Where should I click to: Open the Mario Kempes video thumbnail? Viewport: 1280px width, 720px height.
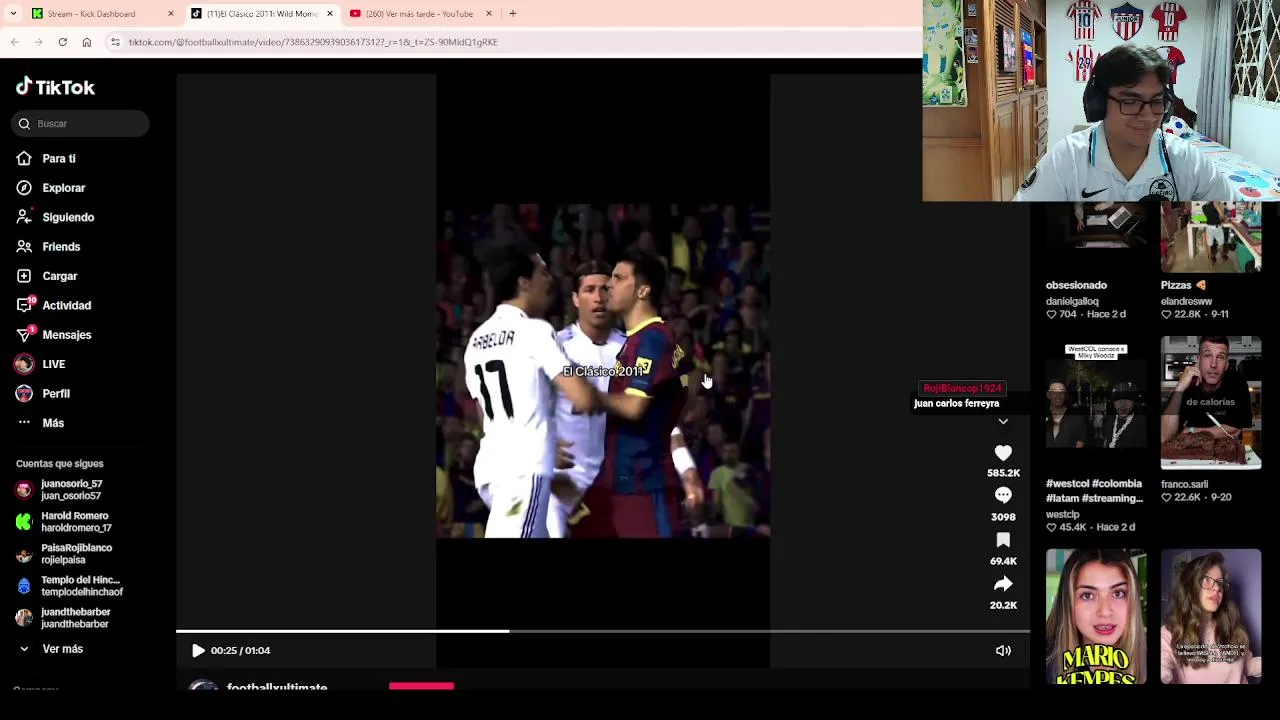[x=1096, y=616]
